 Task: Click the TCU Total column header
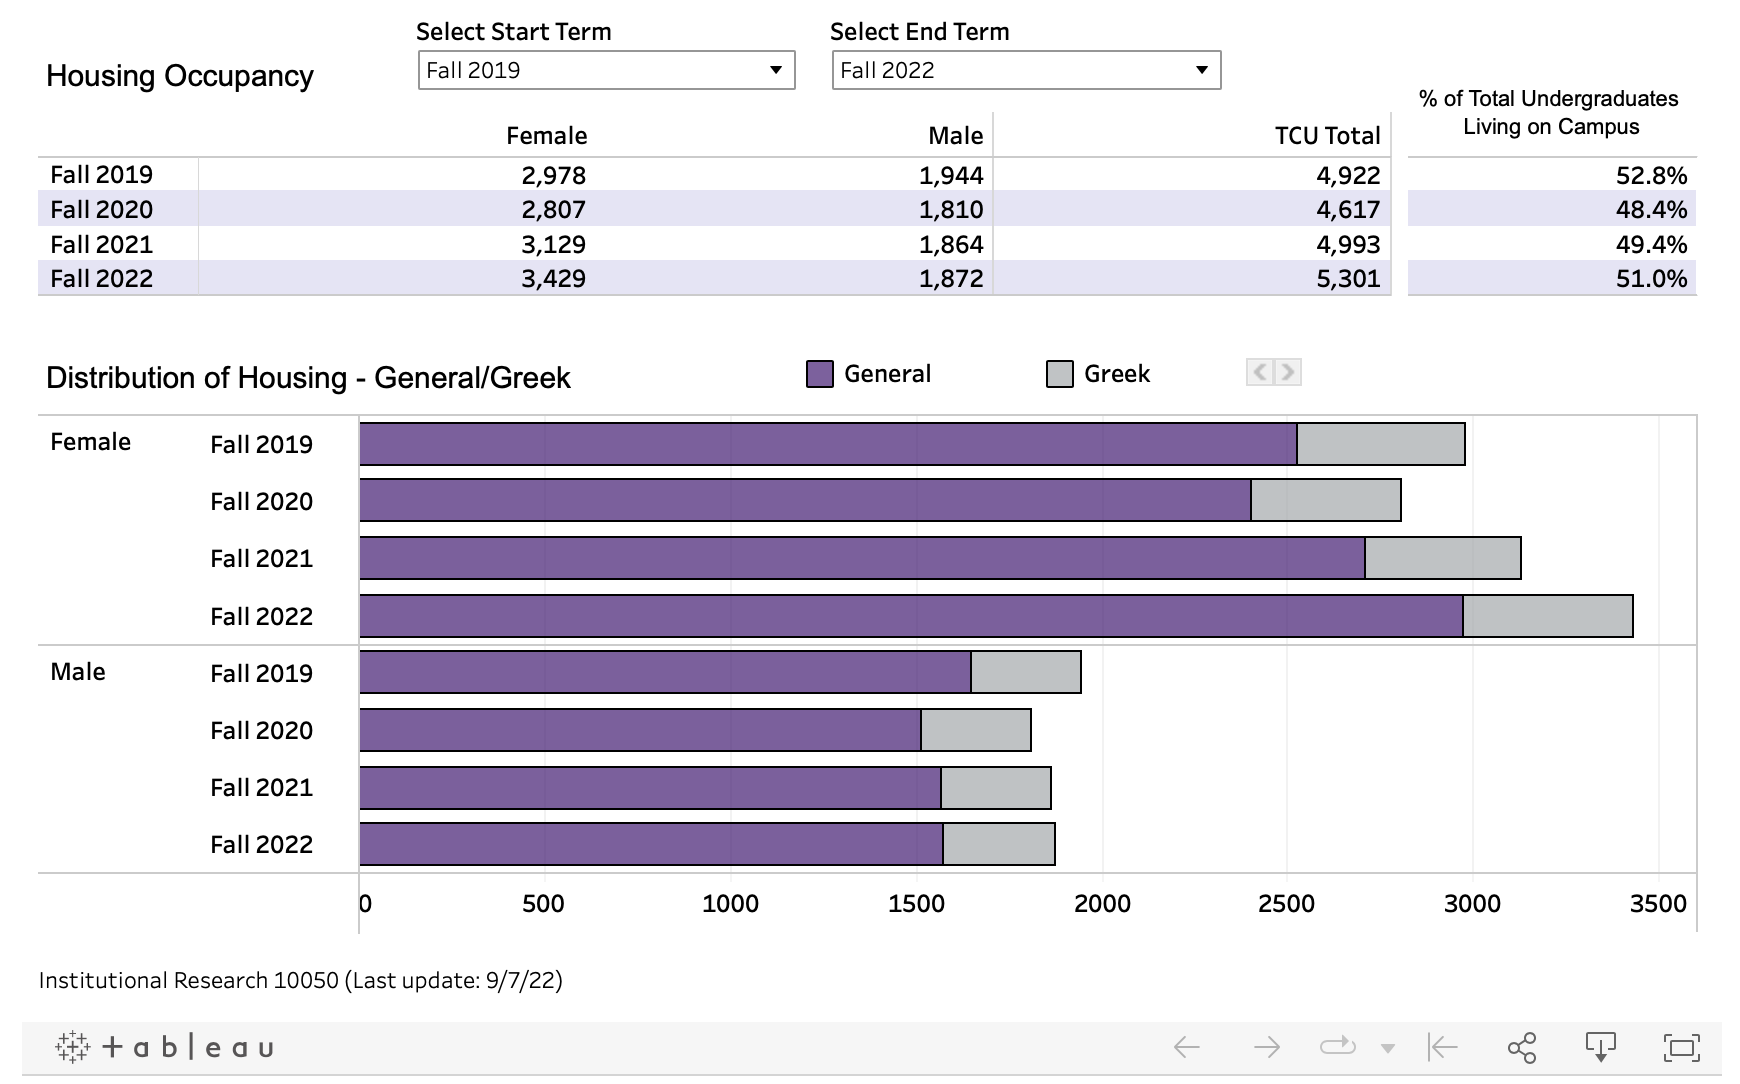(x=1327, y=136)
